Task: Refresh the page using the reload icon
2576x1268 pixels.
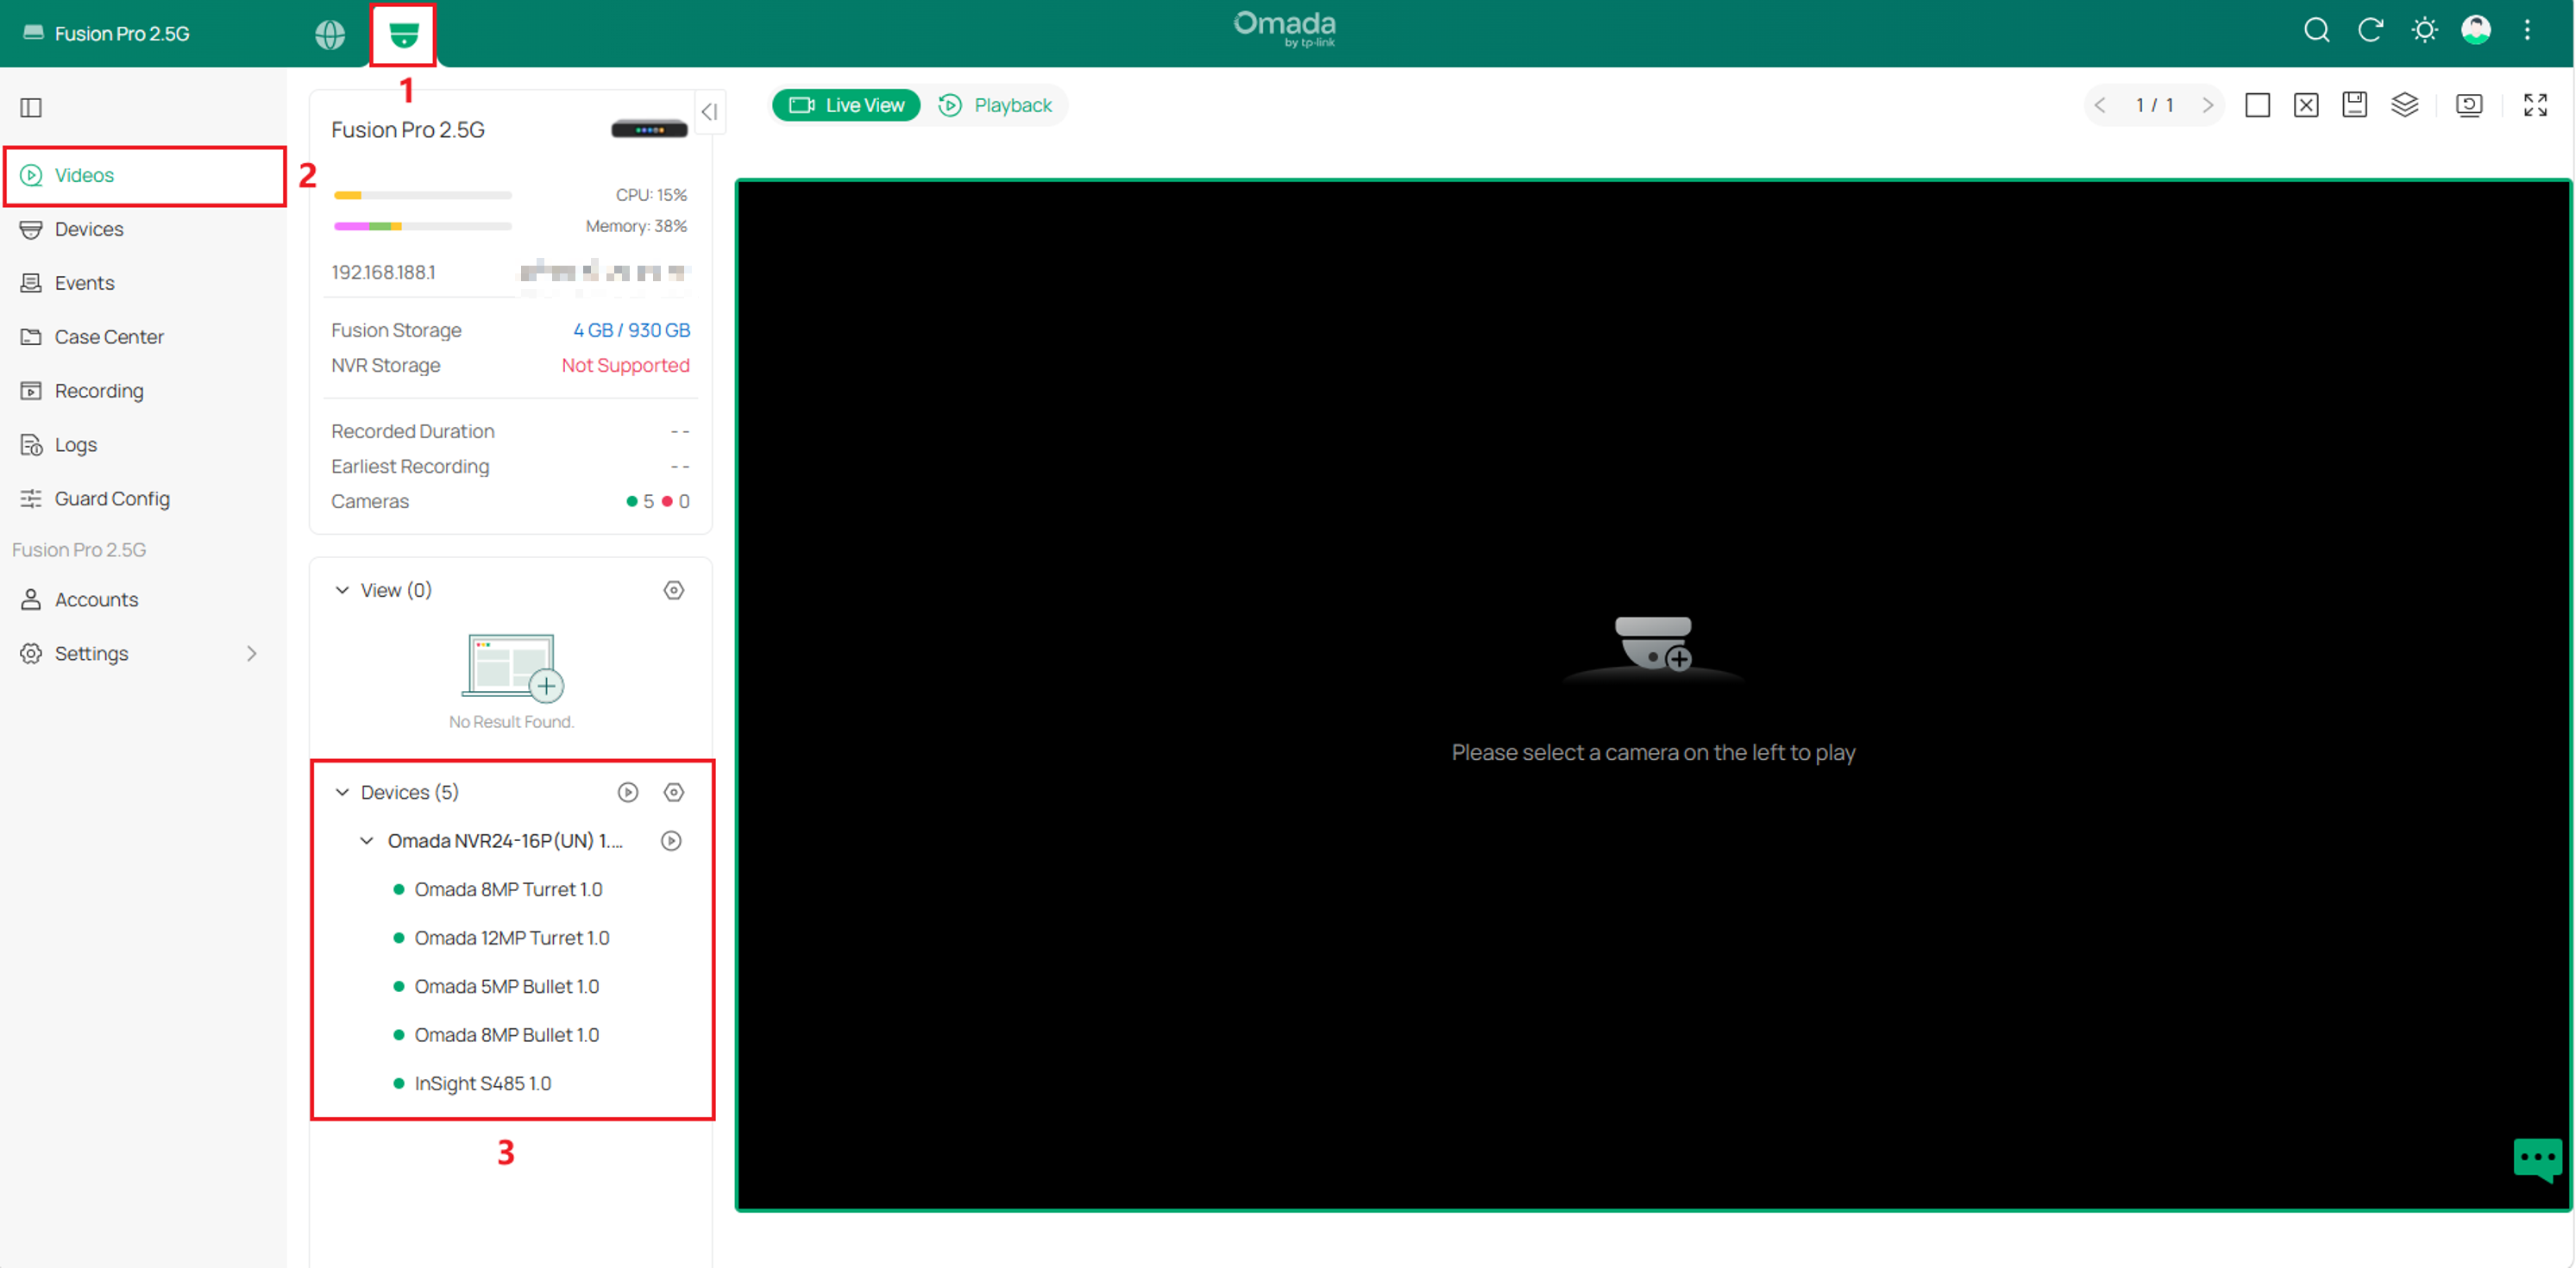Action: pos(2370,30)
